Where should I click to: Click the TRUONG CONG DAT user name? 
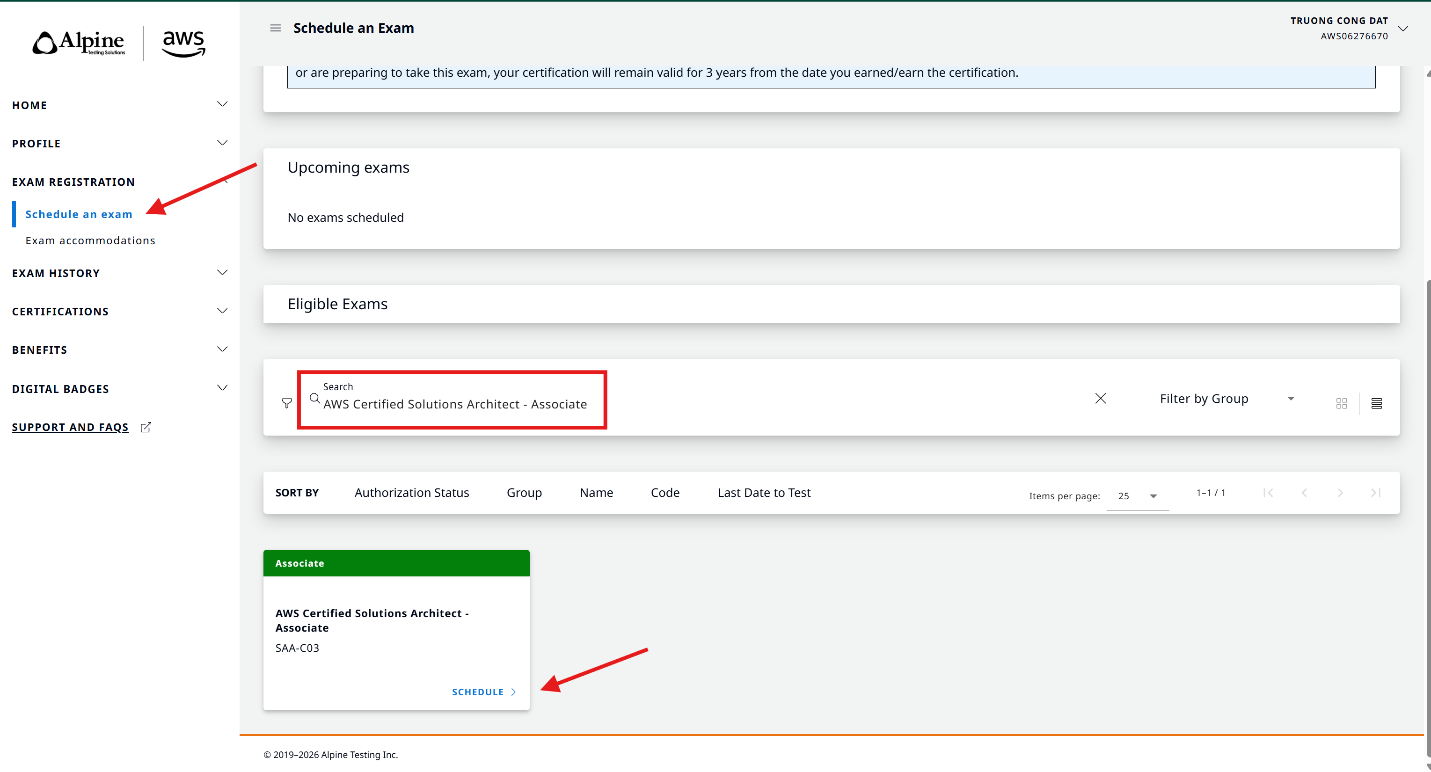click(x=1339, y=21)
